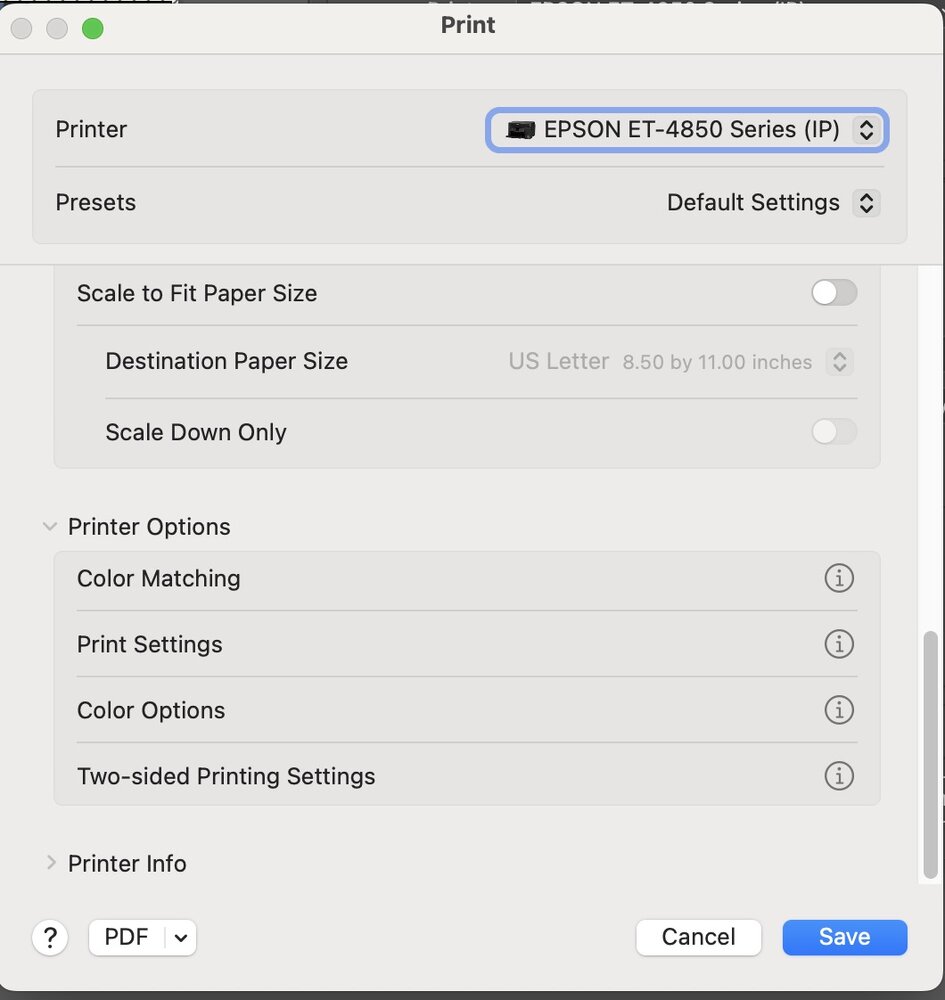The image size is (945, 1000).
Task: Open Destination Paper Size dropdown
Action: (x=839, y=362)
